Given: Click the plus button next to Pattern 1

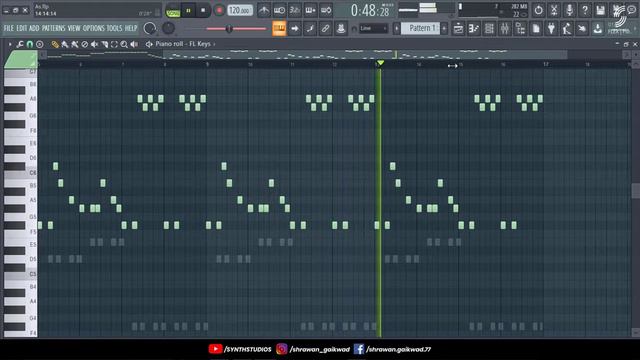Looking at the screenshot, I should tap(444, 28).
